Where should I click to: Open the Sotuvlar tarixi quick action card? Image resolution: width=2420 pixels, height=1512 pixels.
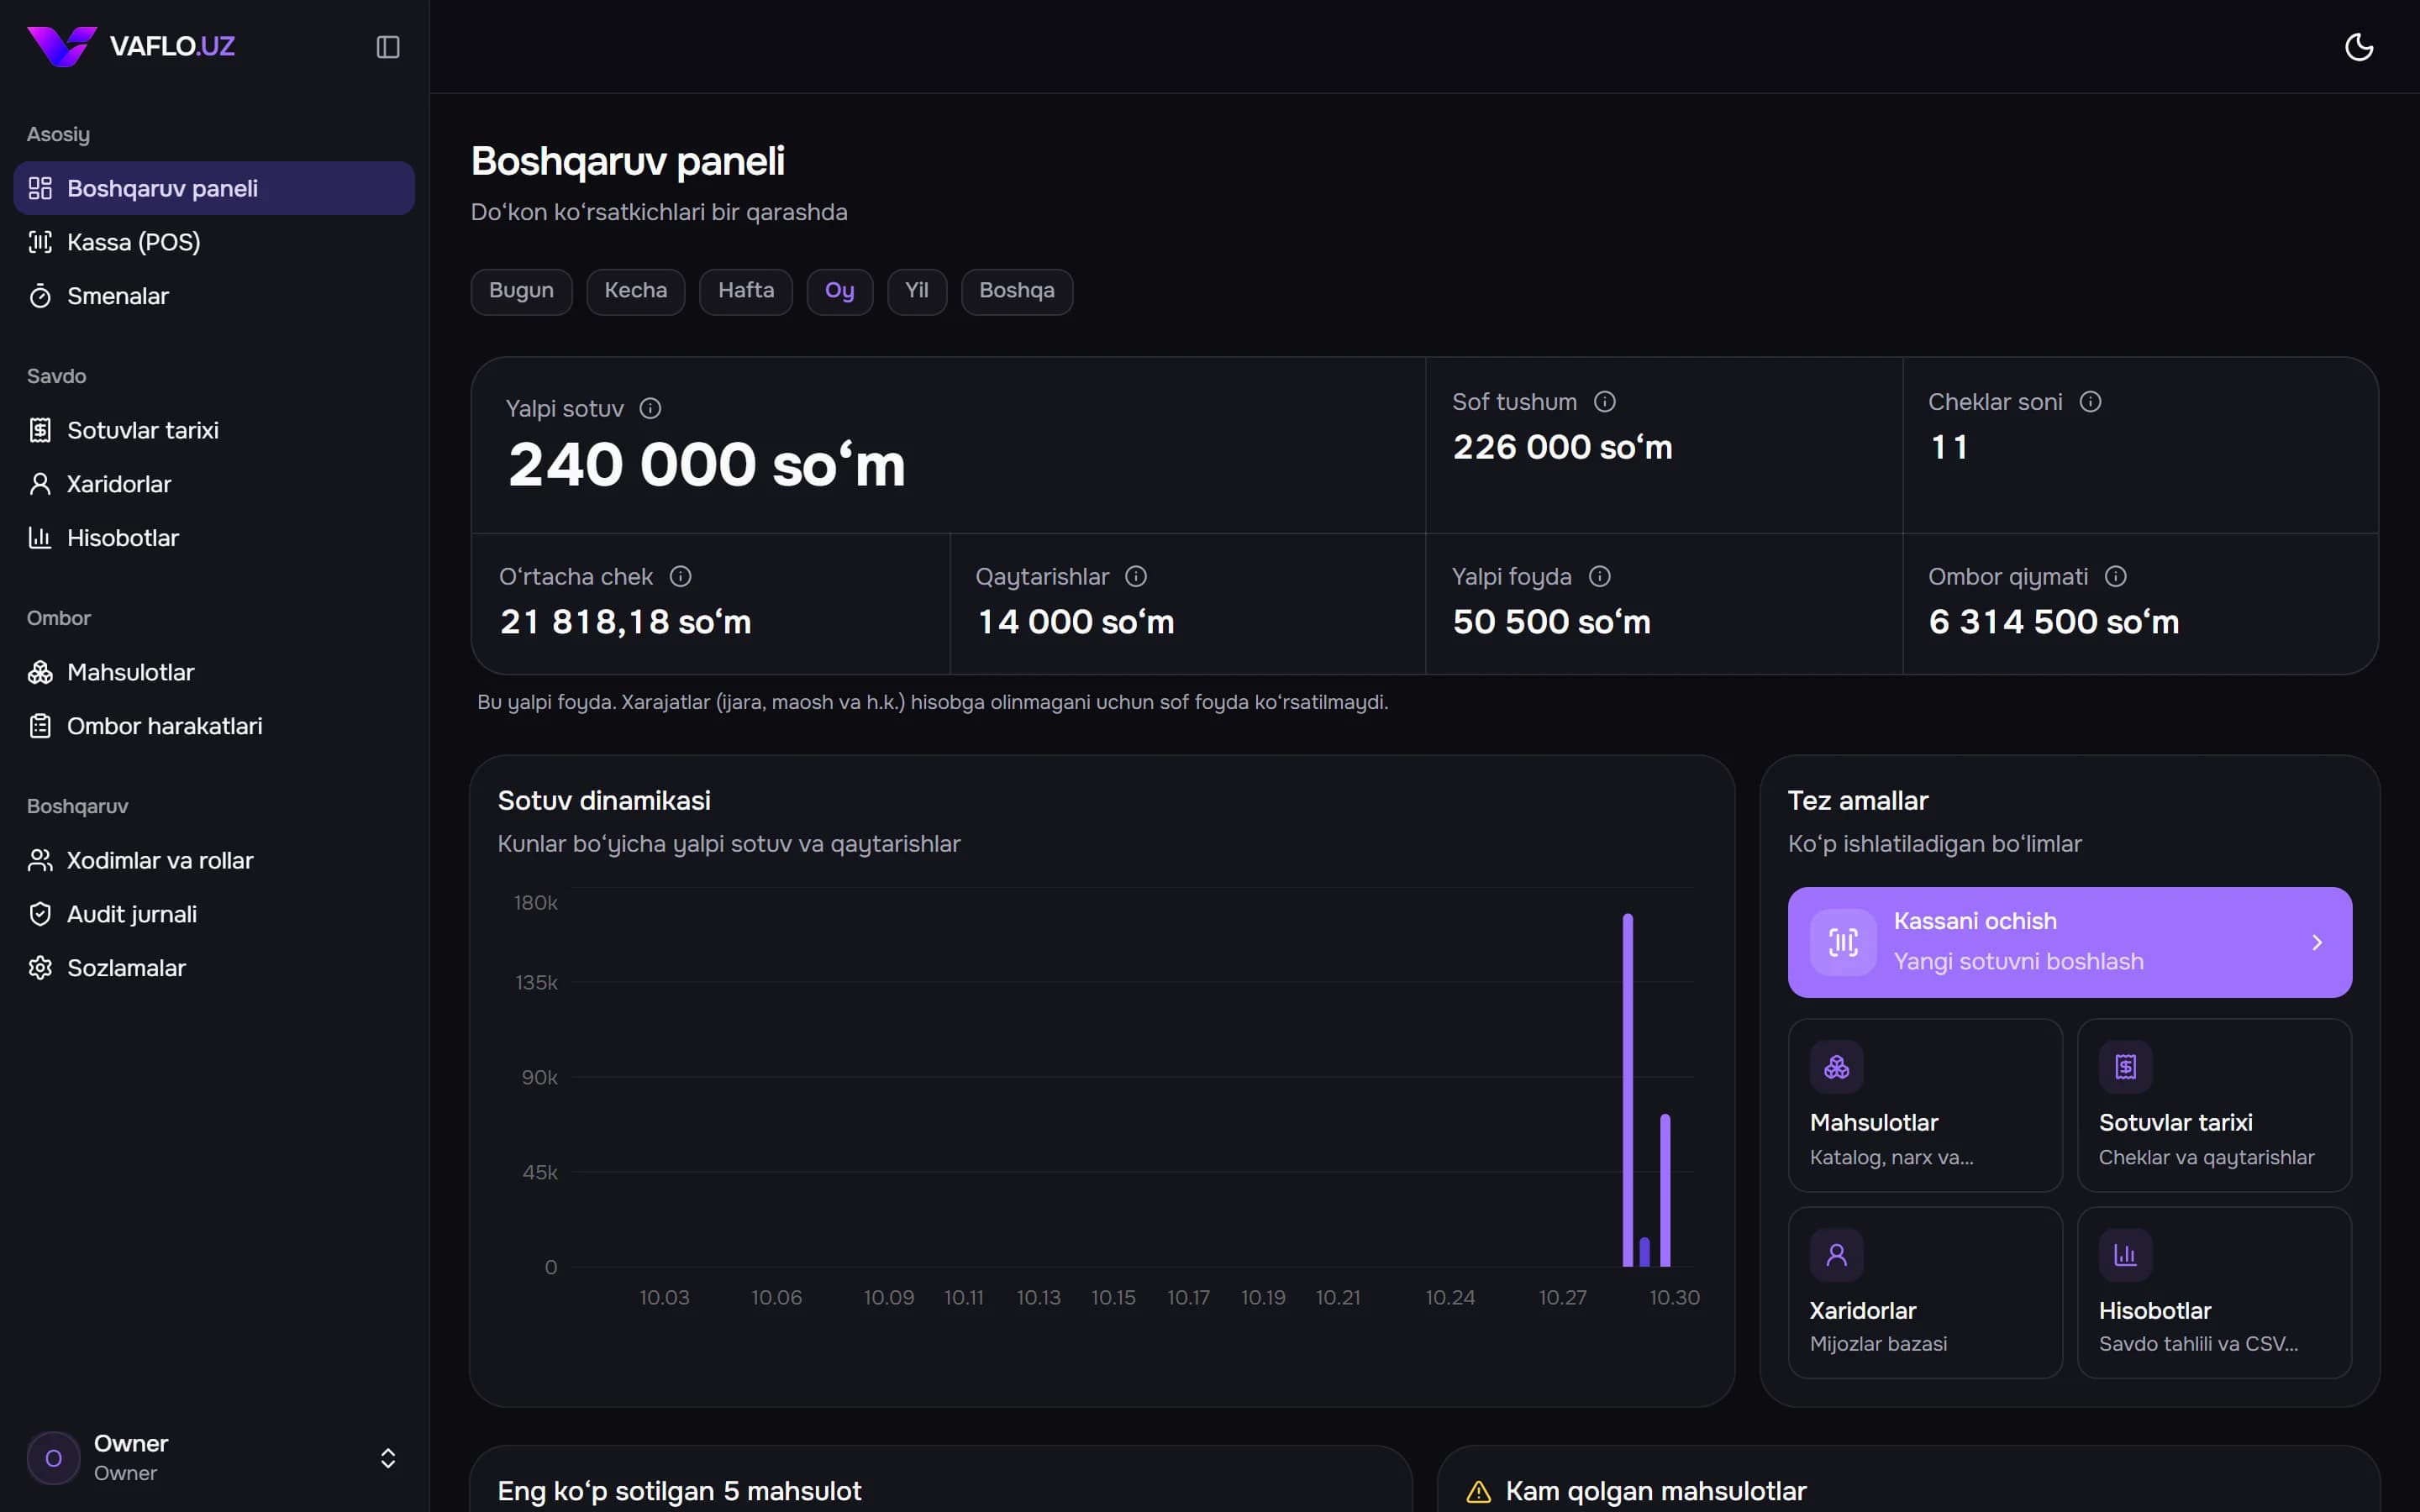(2214, 1105)
